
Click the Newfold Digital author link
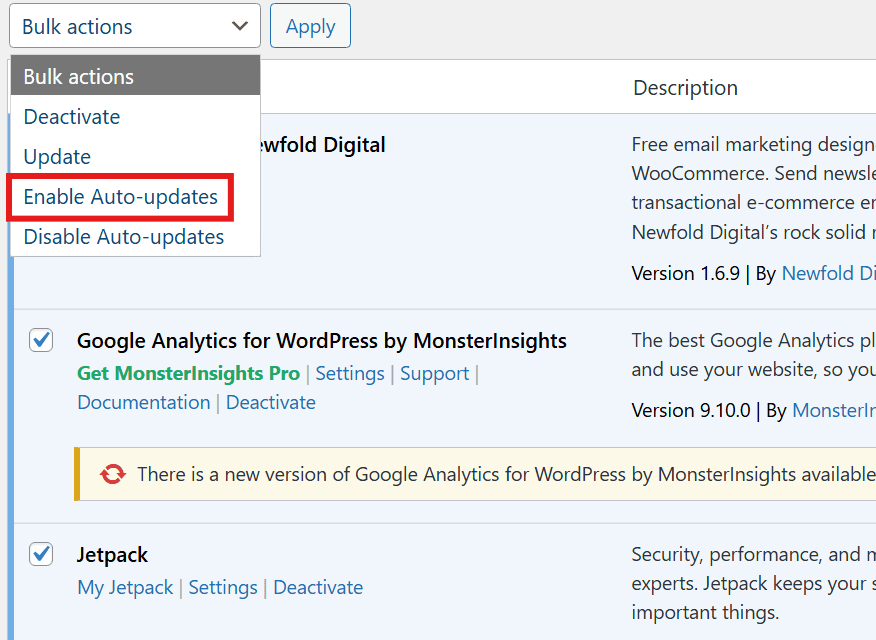(x=828, y=272)
